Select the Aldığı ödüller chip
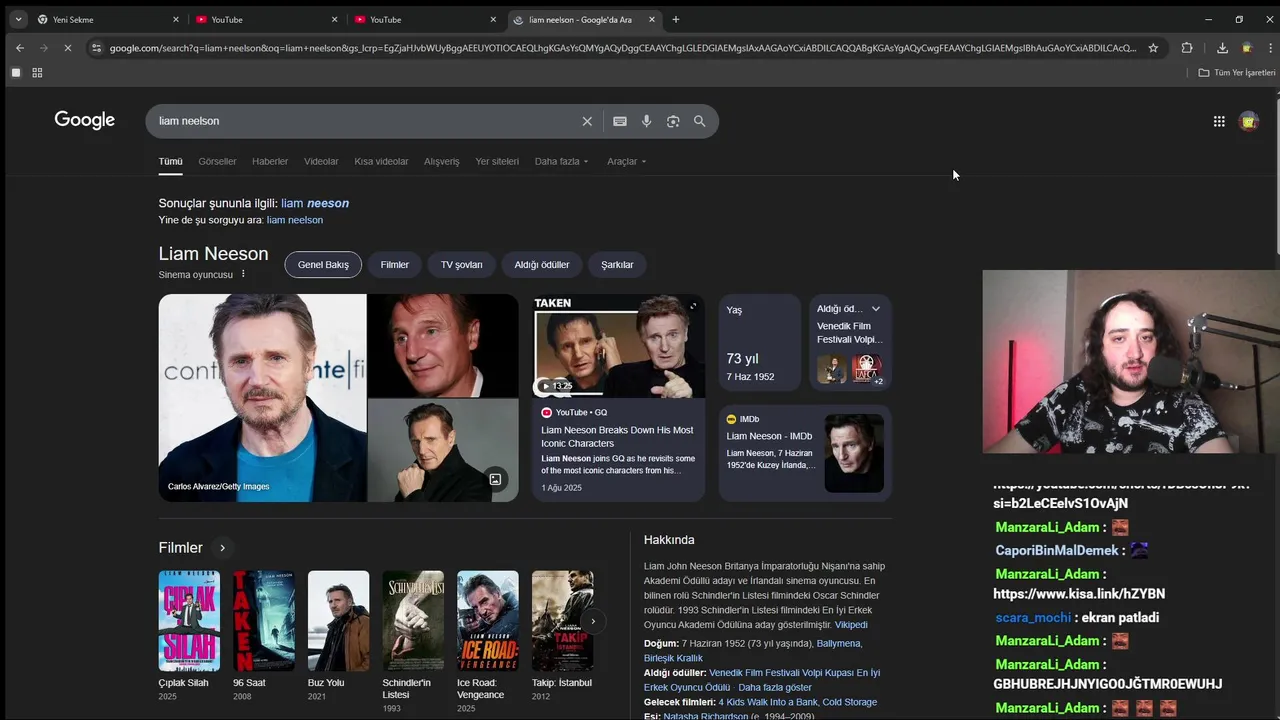Screen dimensions: 1280x720 click(542, 265)
